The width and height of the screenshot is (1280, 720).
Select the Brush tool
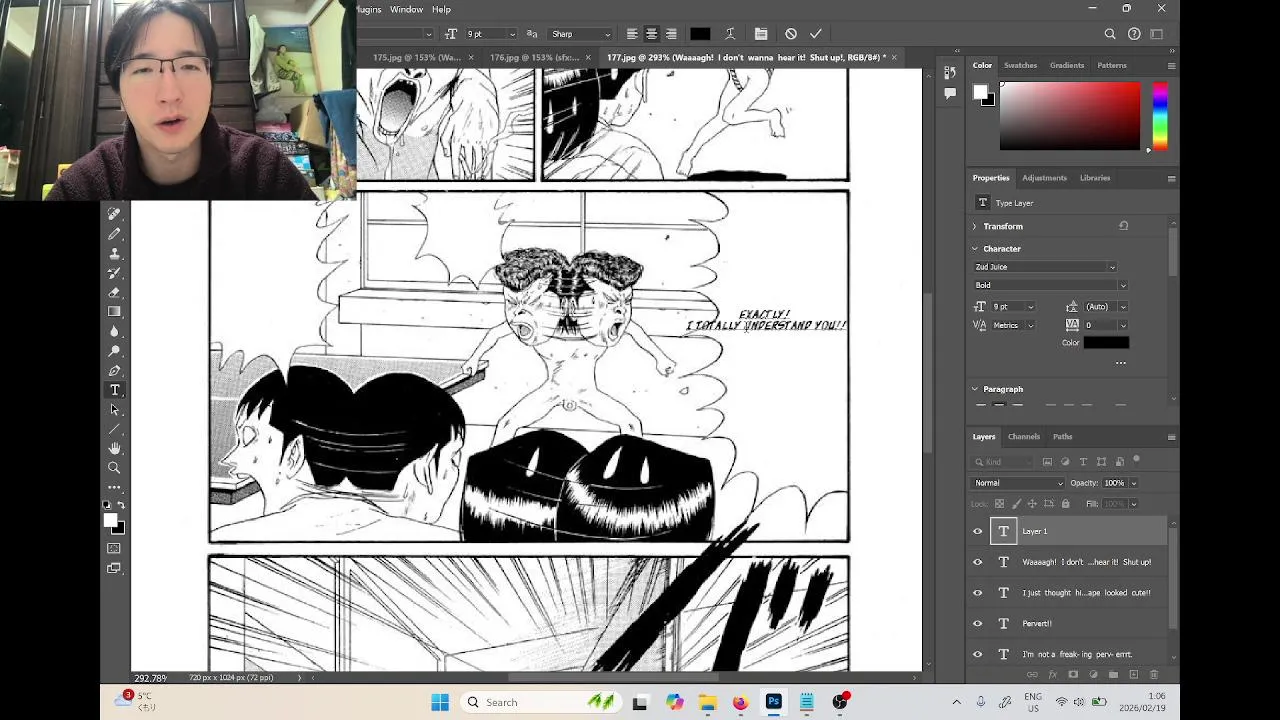tap(114, 234)
